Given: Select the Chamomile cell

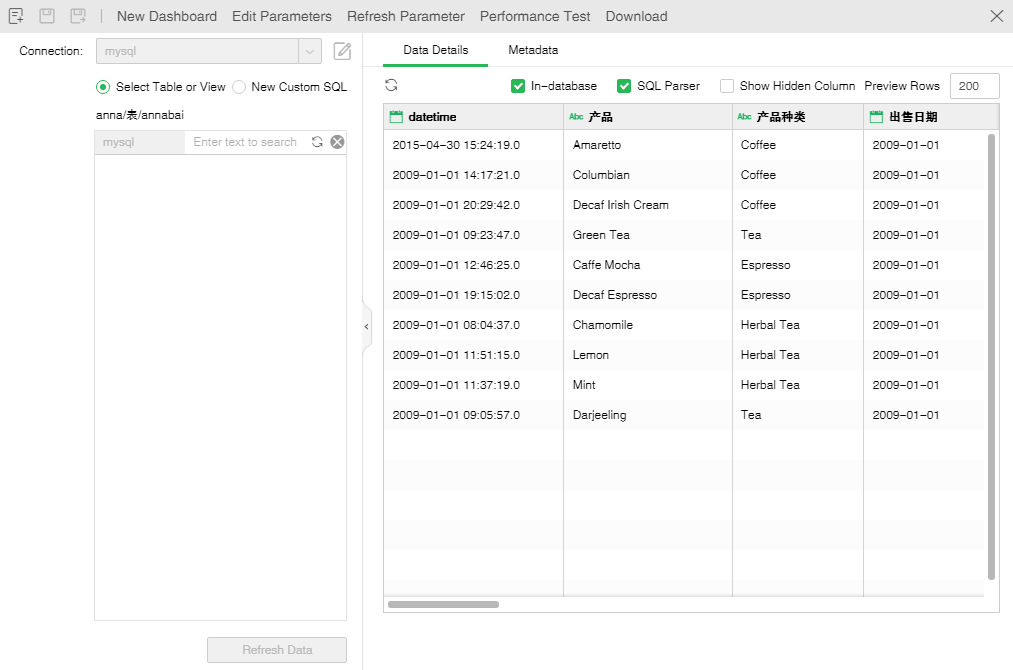Looking at the screenshot, I should 648,325.
